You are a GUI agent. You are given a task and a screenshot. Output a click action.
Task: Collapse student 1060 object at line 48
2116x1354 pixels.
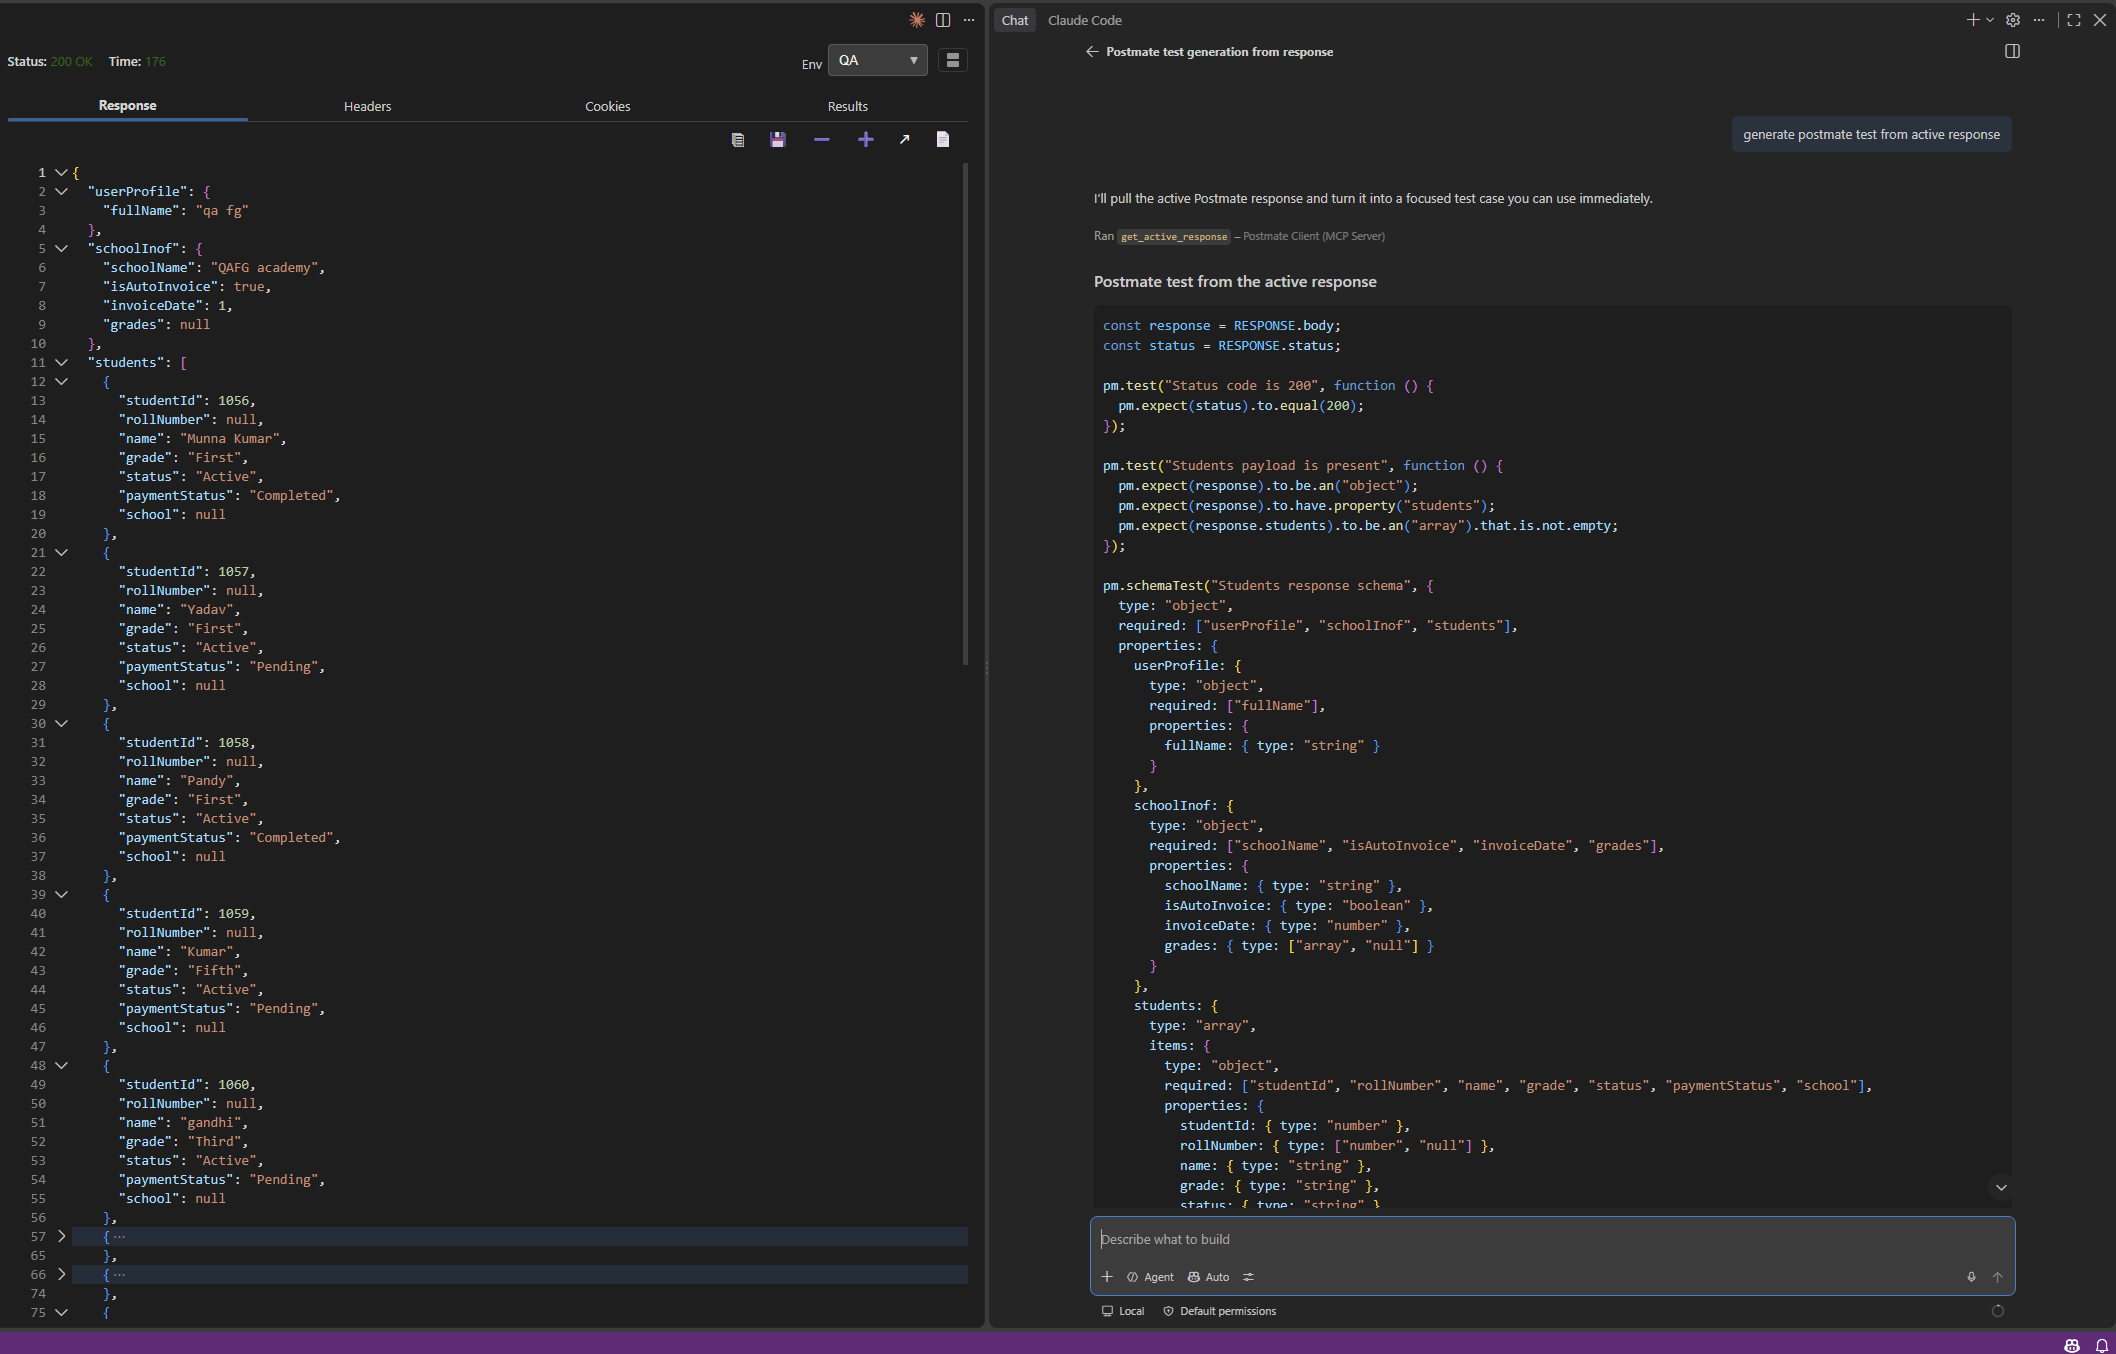[x=61, y=1066]
